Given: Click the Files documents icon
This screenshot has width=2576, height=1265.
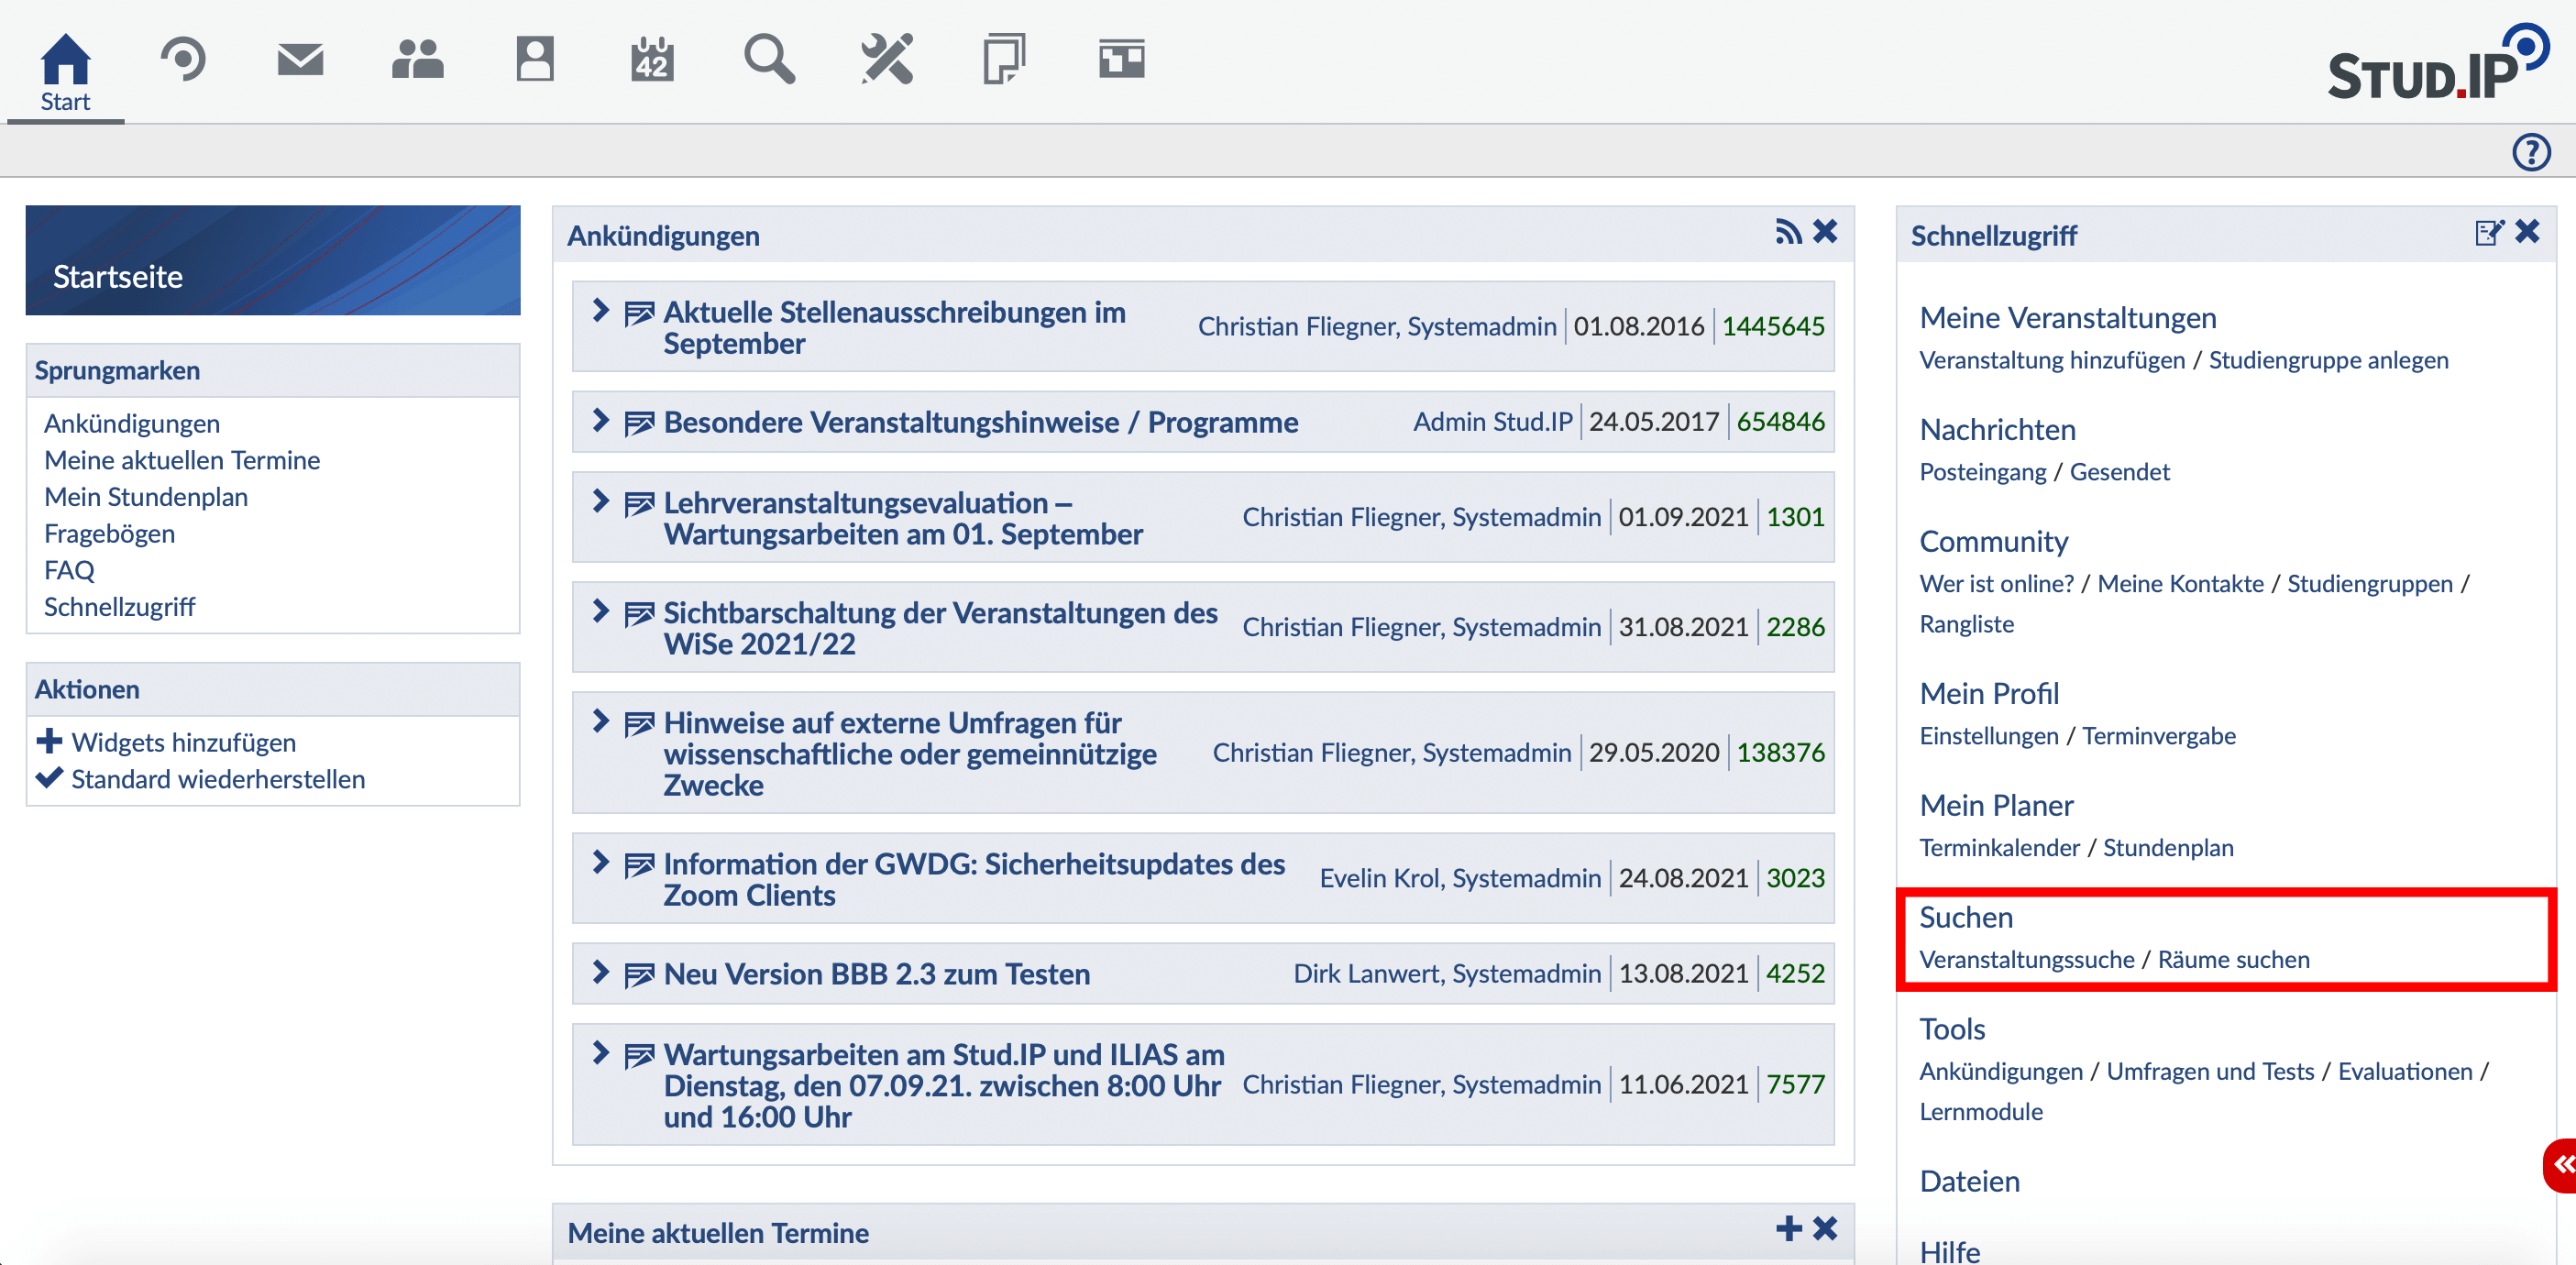Looking at the screenshot, I should pyautogui.click(x=1004, y=60).
